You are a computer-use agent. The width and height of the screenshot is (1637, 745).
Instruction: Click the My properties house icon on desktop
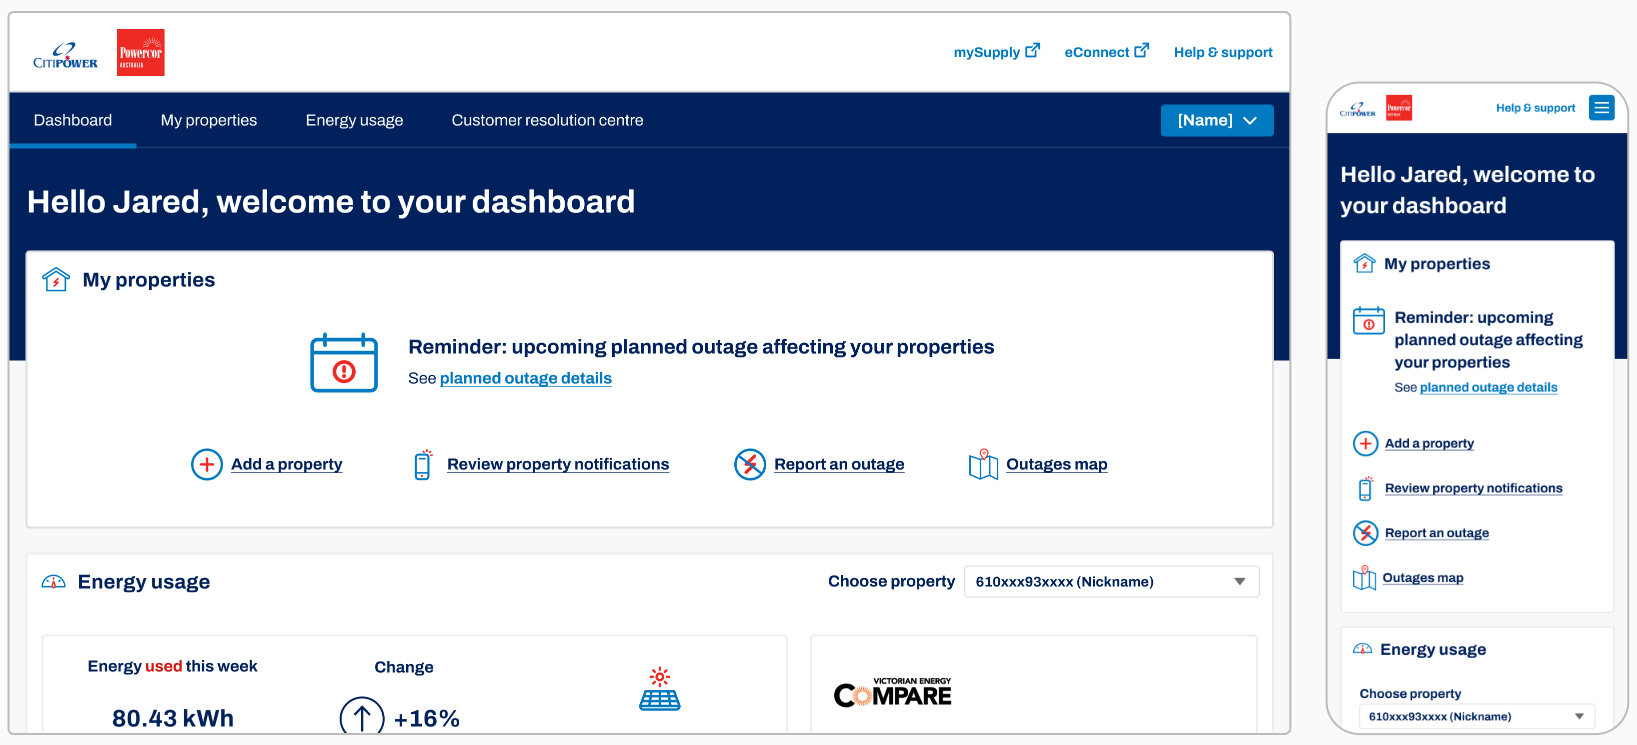tap(56, 280)
